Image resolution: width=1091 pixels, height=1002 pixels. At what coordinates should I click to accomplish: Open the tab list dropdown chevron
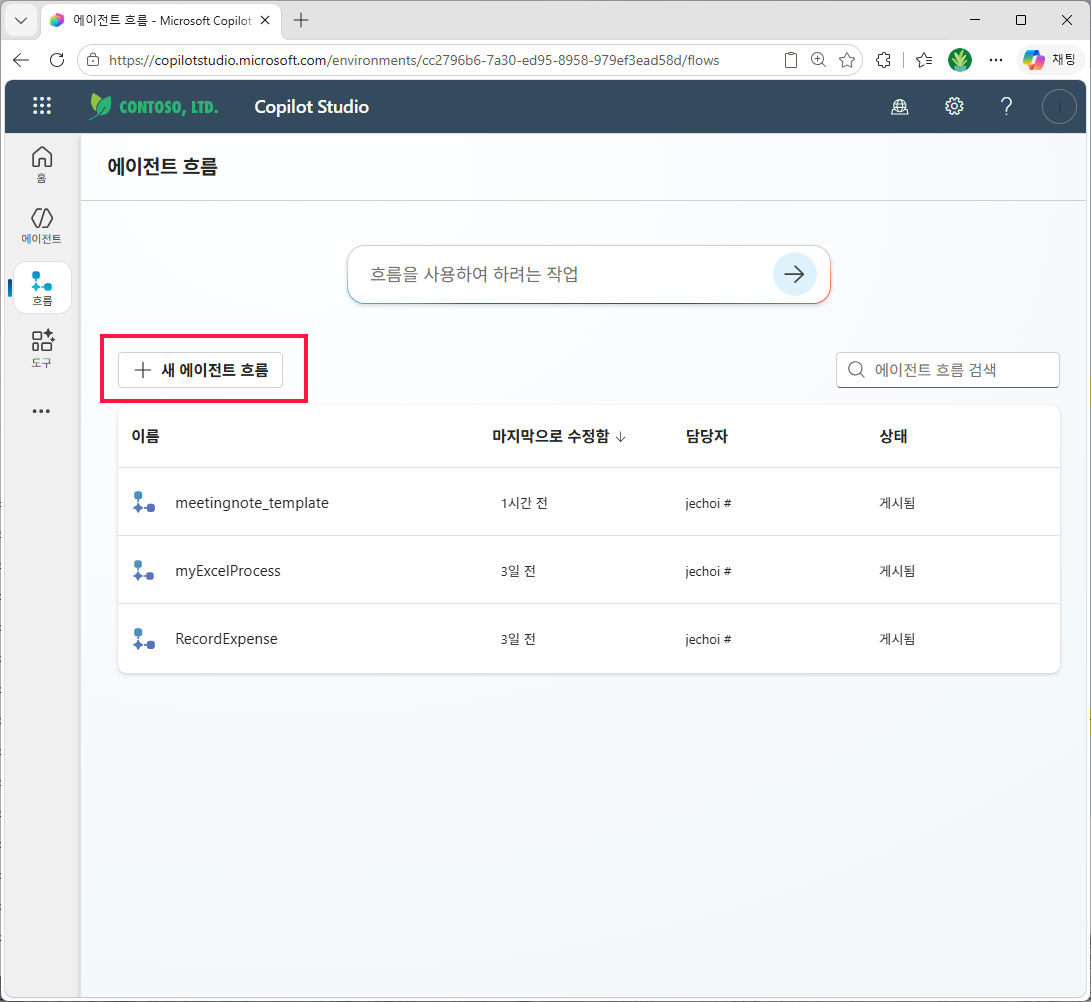click(21, 20)
